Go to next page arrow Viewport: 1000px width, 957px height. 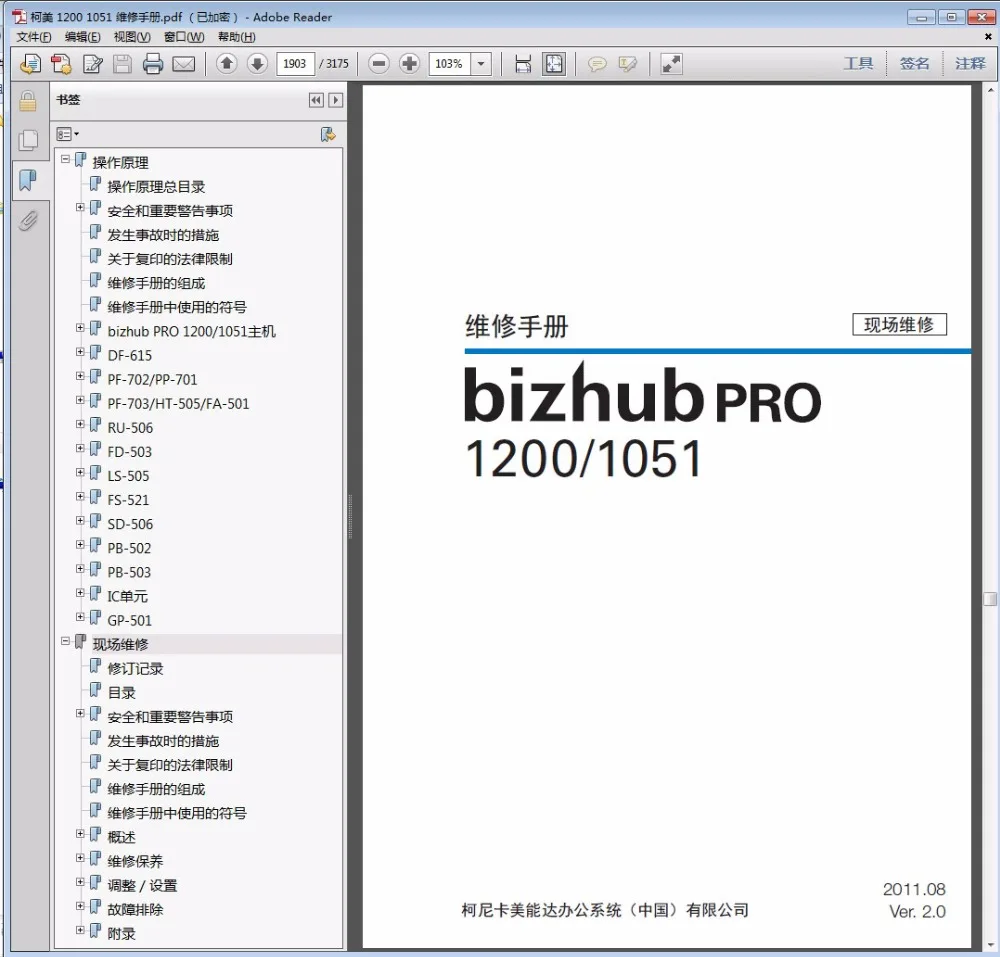(x=257, y=64)
